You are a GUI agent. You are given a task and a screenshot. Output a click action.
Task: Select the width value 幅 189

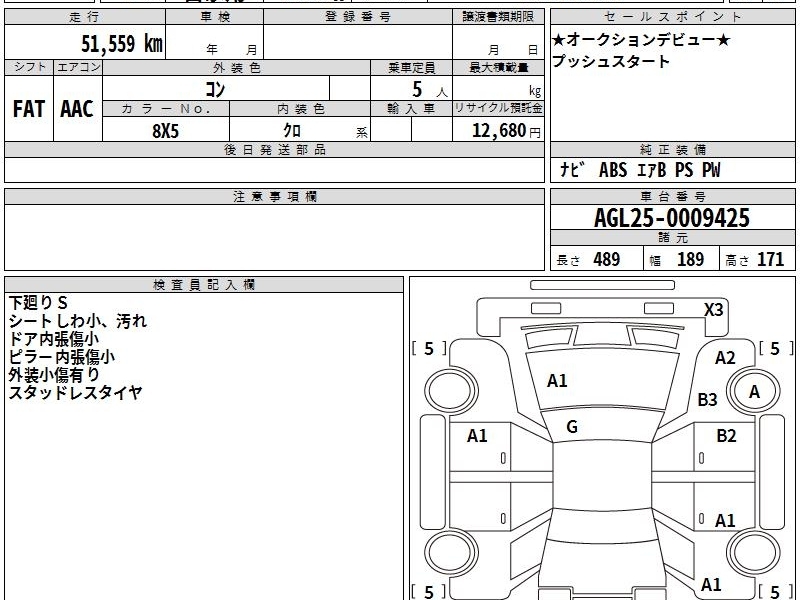click(x=677, y=260)
